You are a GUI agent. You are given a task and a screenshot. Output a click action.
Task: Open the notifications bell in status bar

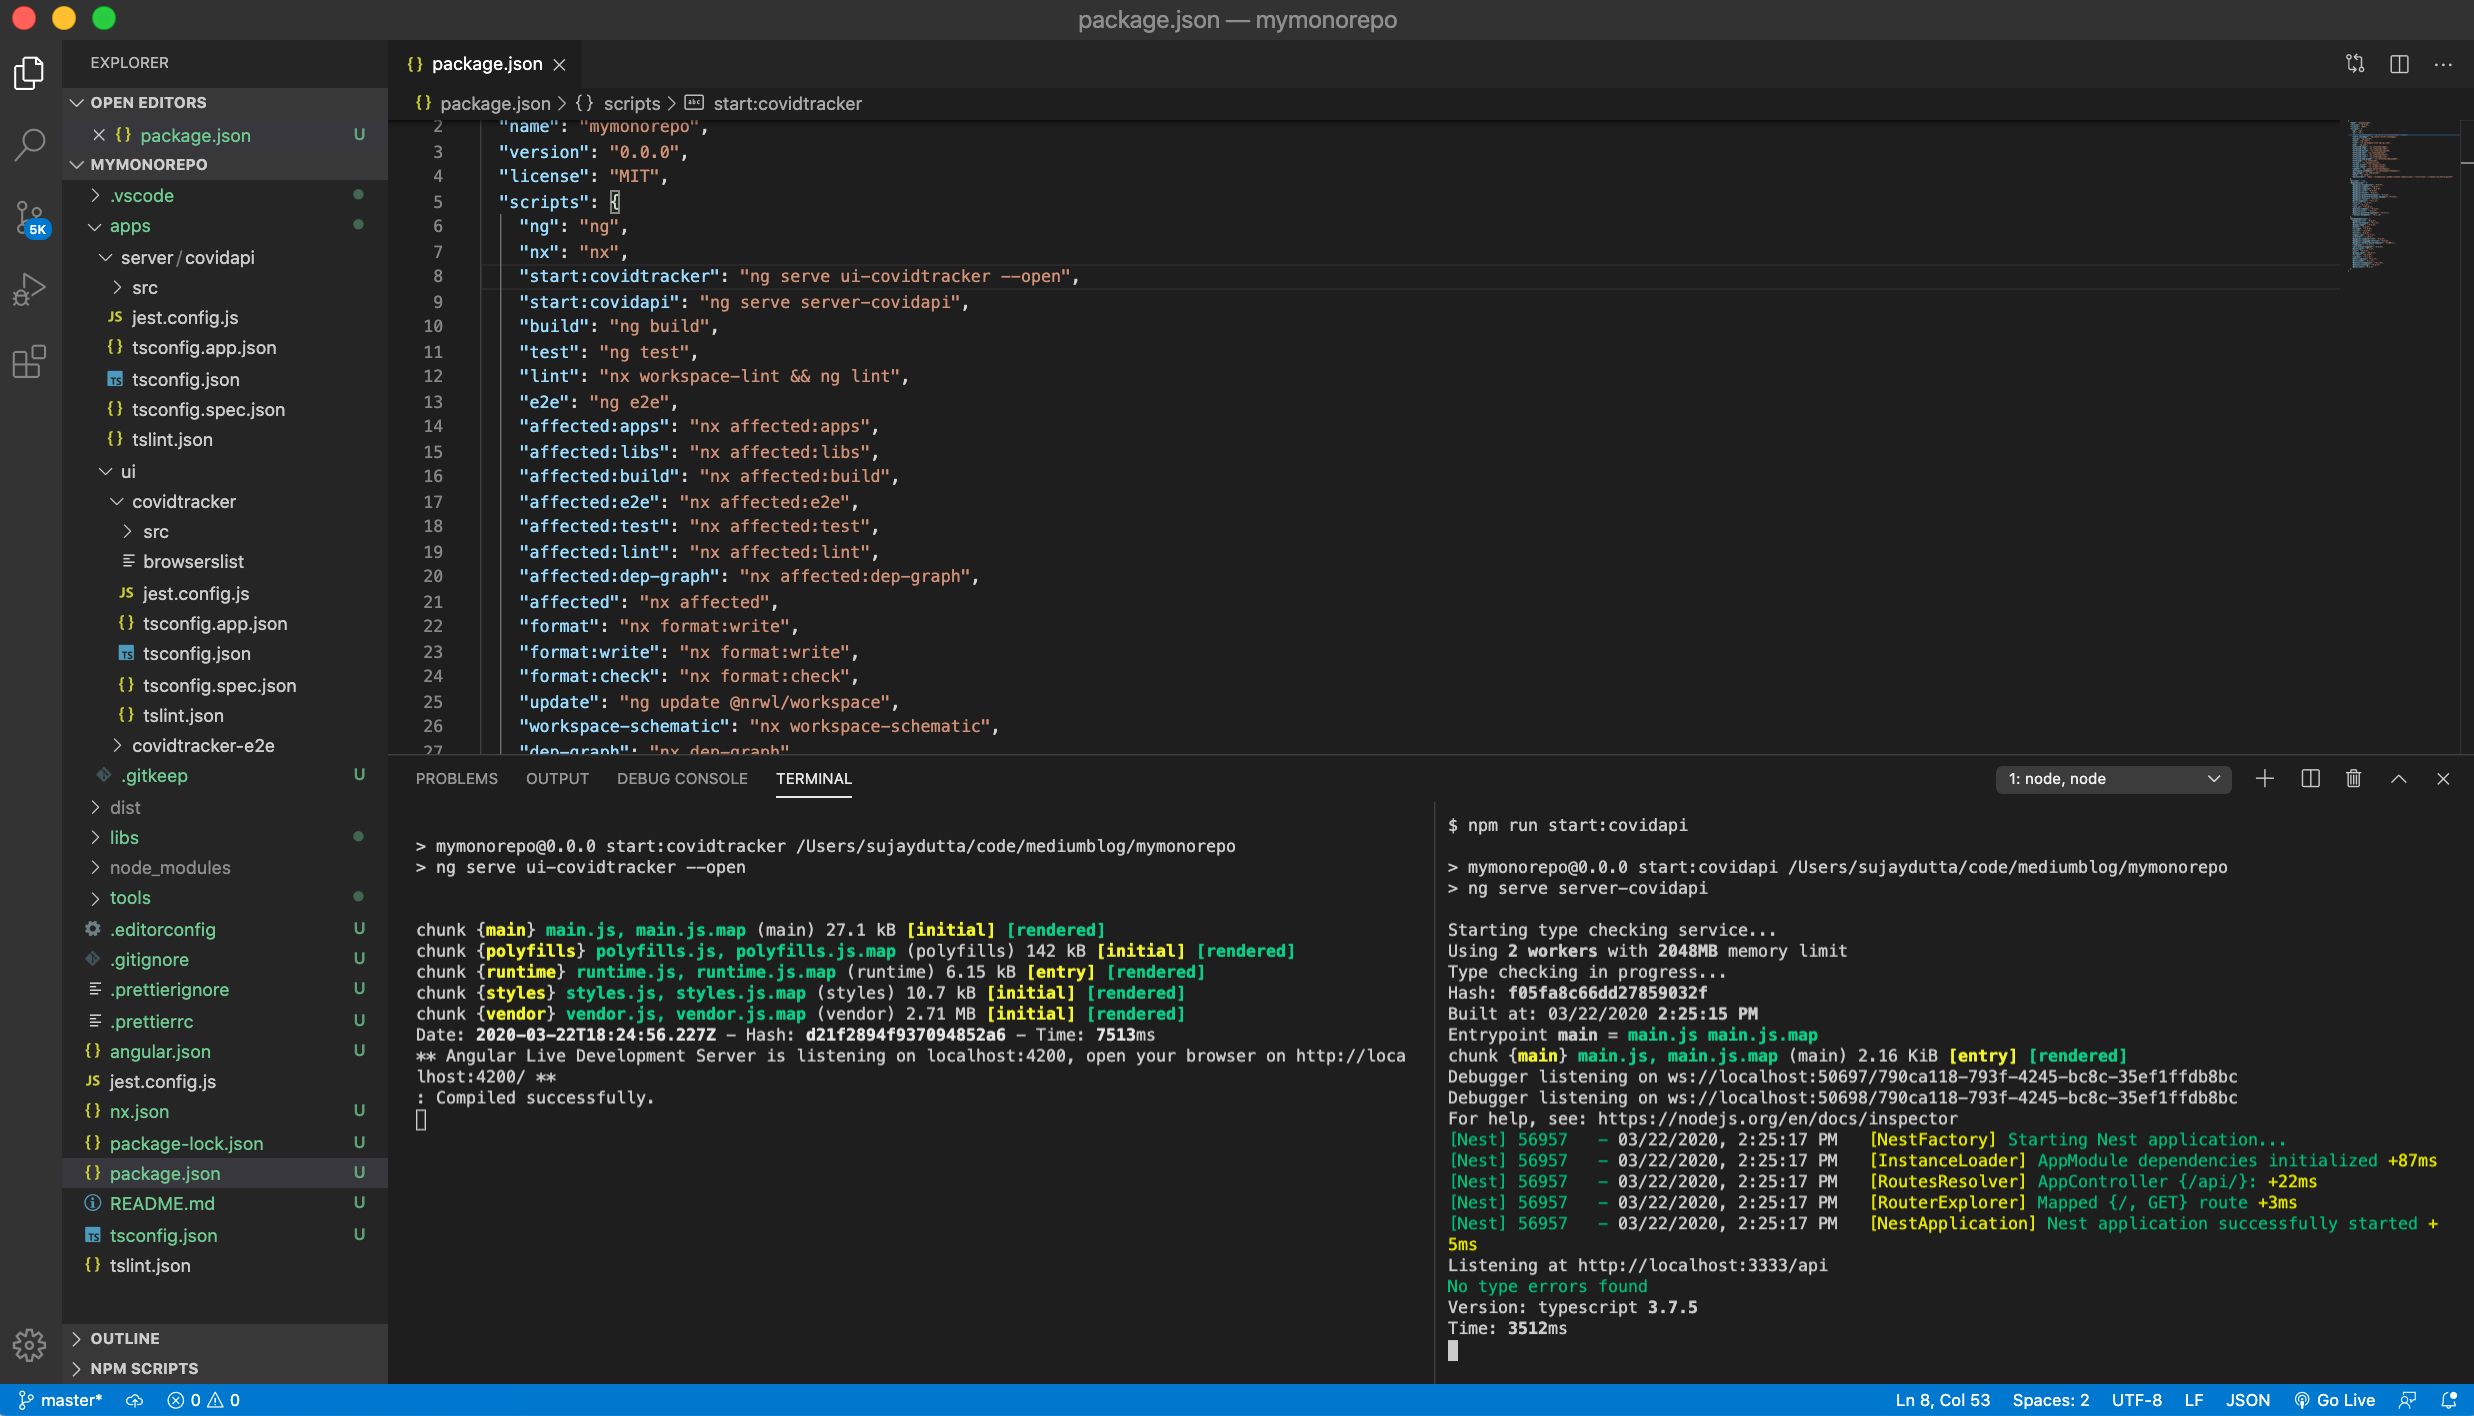(x=2449, y=1400)
